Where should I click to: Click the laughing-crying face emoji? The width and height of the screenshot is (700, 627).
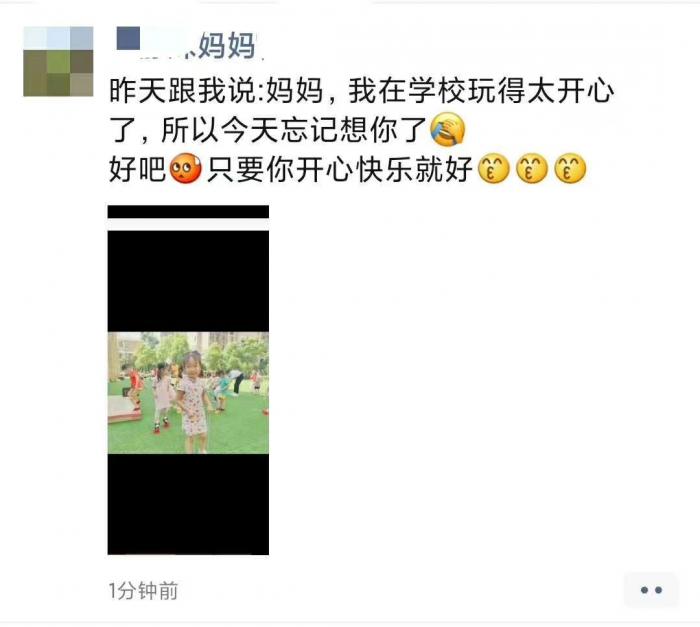tap(447, 130)
